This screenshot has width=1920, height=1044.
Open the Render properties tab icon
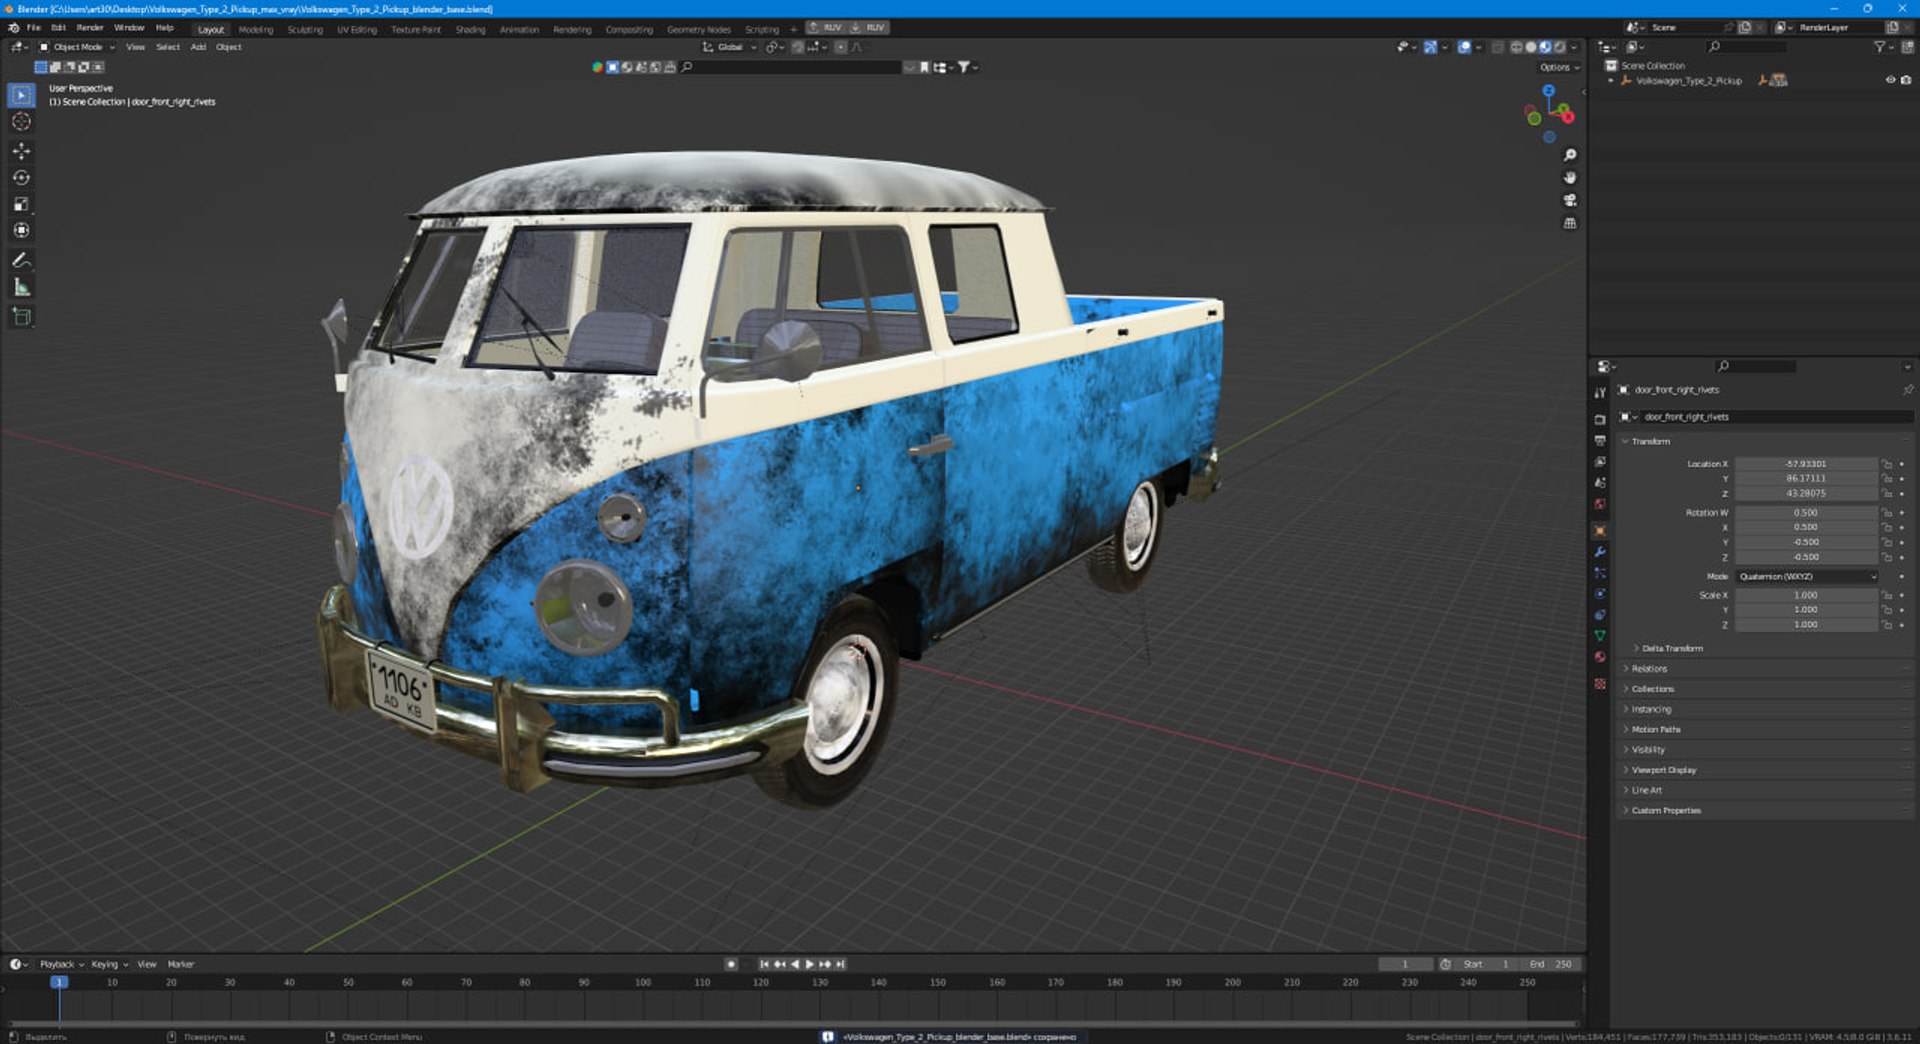1600,420
